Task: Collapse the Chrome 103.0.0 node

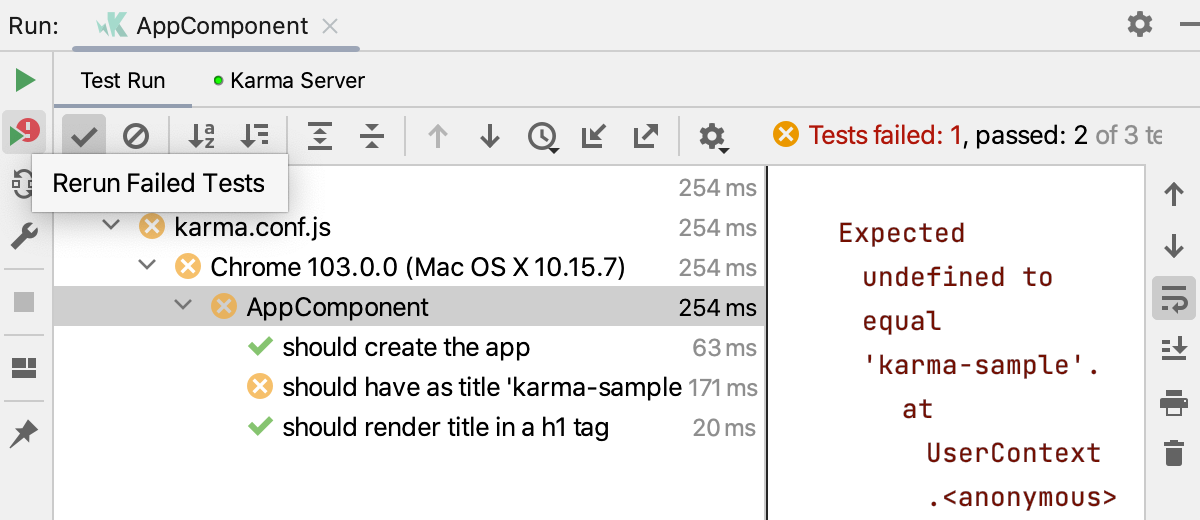Action: (148, 267)
